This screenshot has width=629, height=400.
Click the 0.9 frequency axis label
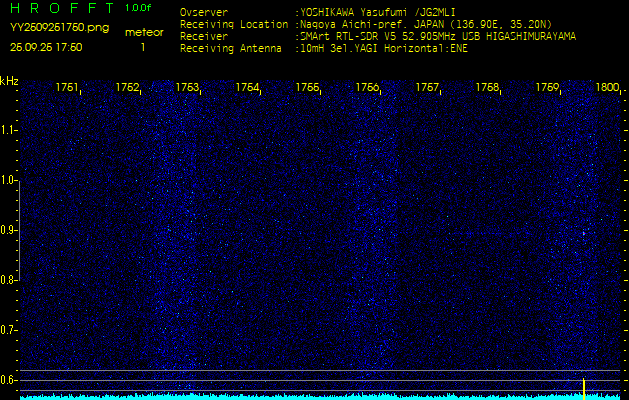click(x=8, y=230)
